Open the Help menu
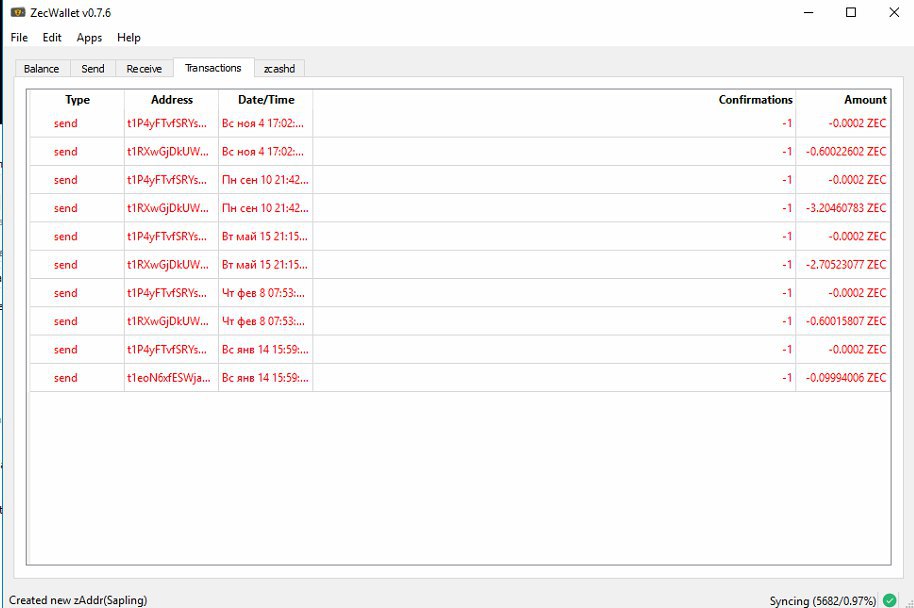 pos(129,37)
